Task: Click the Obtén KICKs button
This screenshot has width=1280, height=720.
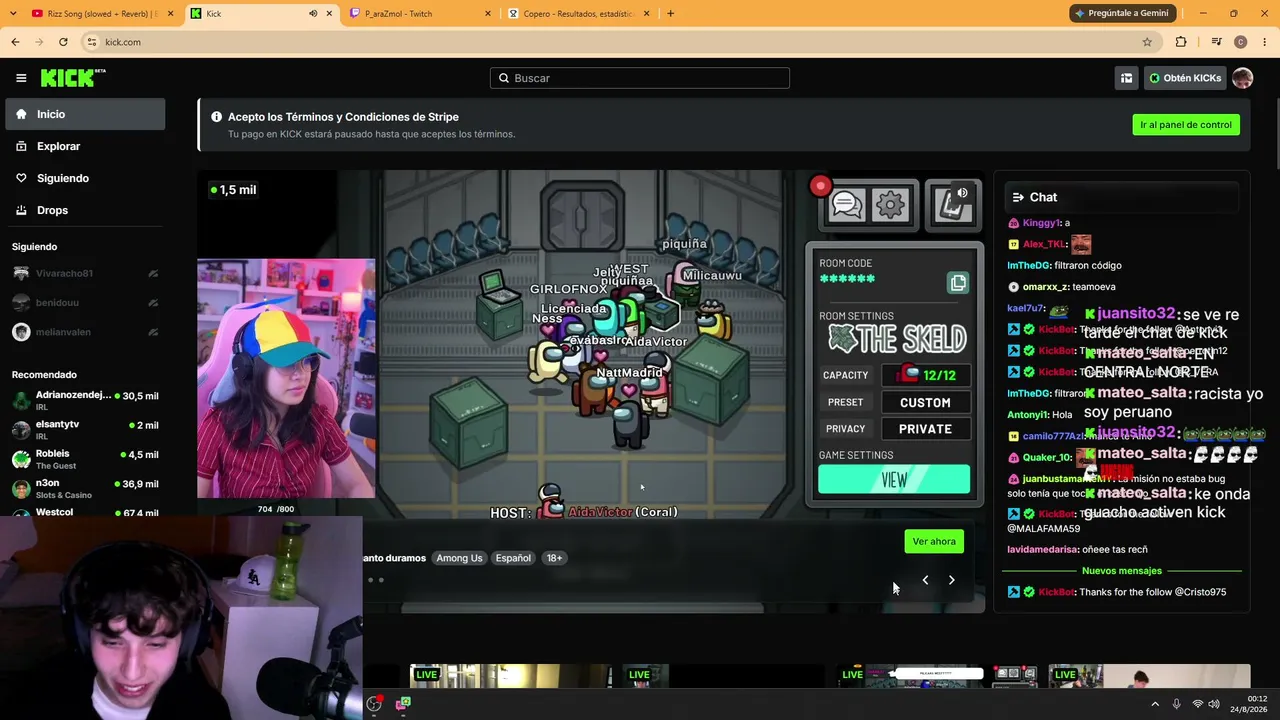Action: (1185, 78)
